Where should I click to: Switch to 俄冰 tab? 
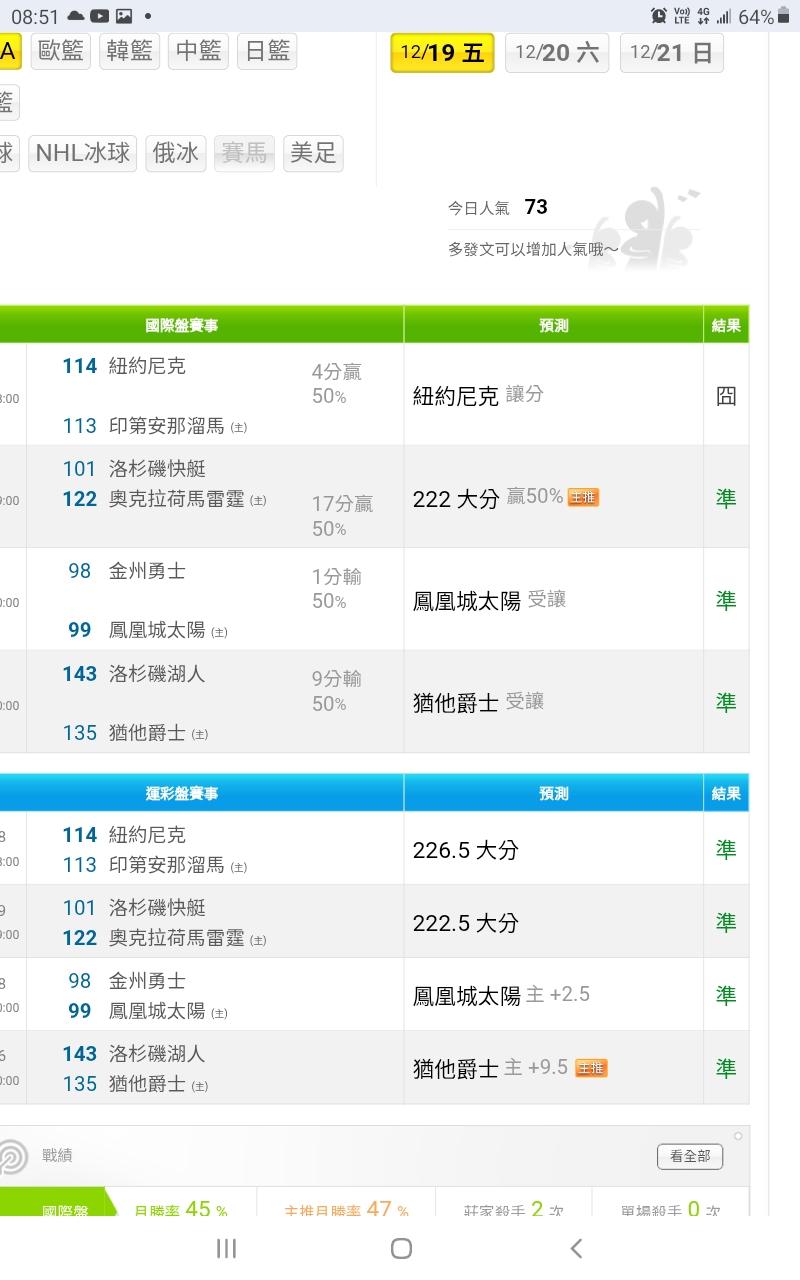click(x=175, y=153)
